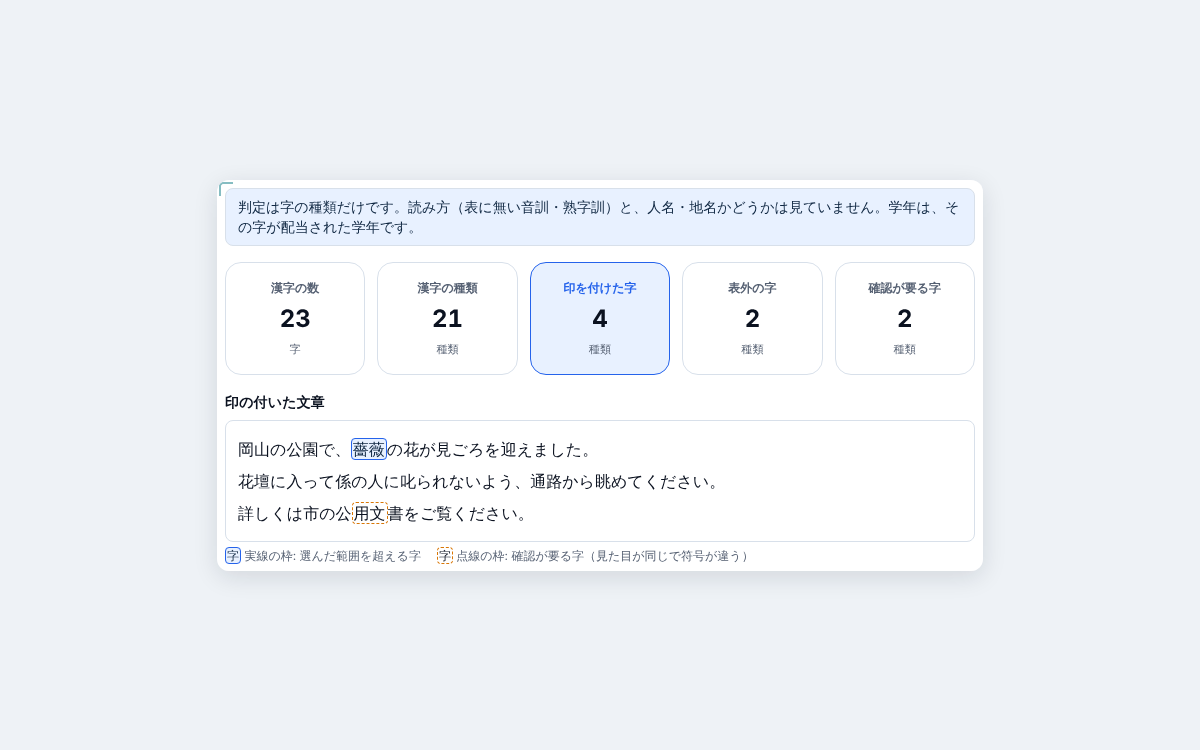1200x750 pixels.
Task: Select the 漢字の種類 21 stat card
Action: [x=447, y=318]
